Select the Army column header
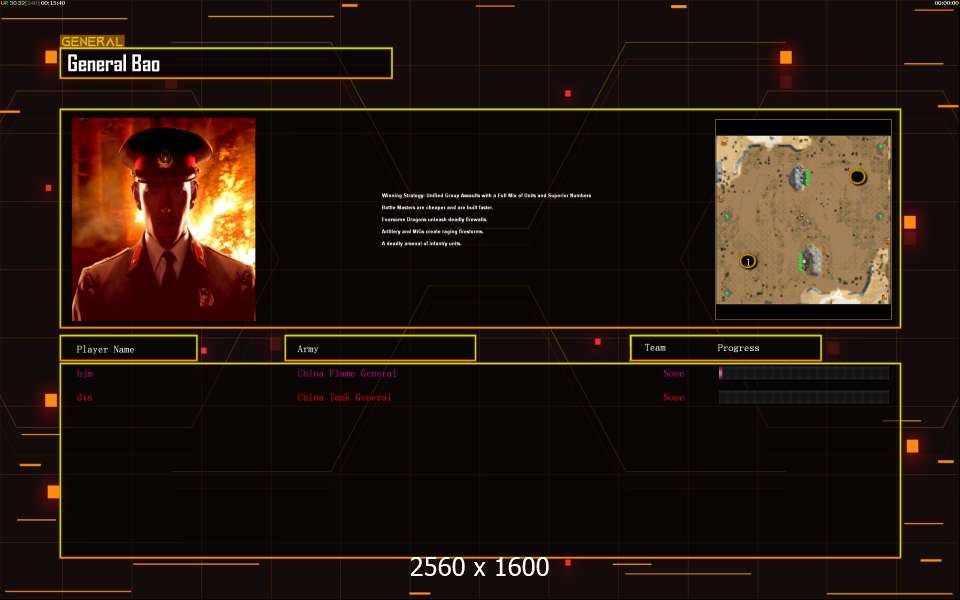This screenshot has width=960, height=600. (x=380, y=349)
